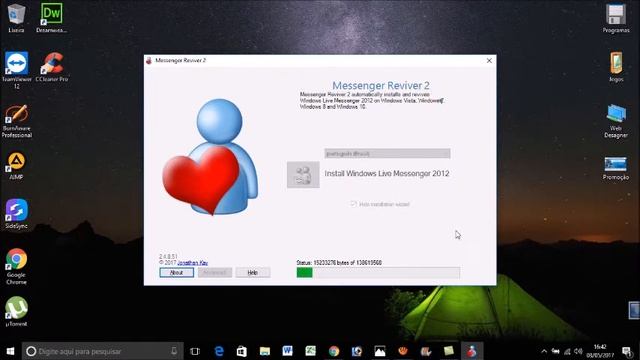The height and width of the screenshot is (360, 640).
Task: Click the Windows search box
Action: (x=102, y=351)
